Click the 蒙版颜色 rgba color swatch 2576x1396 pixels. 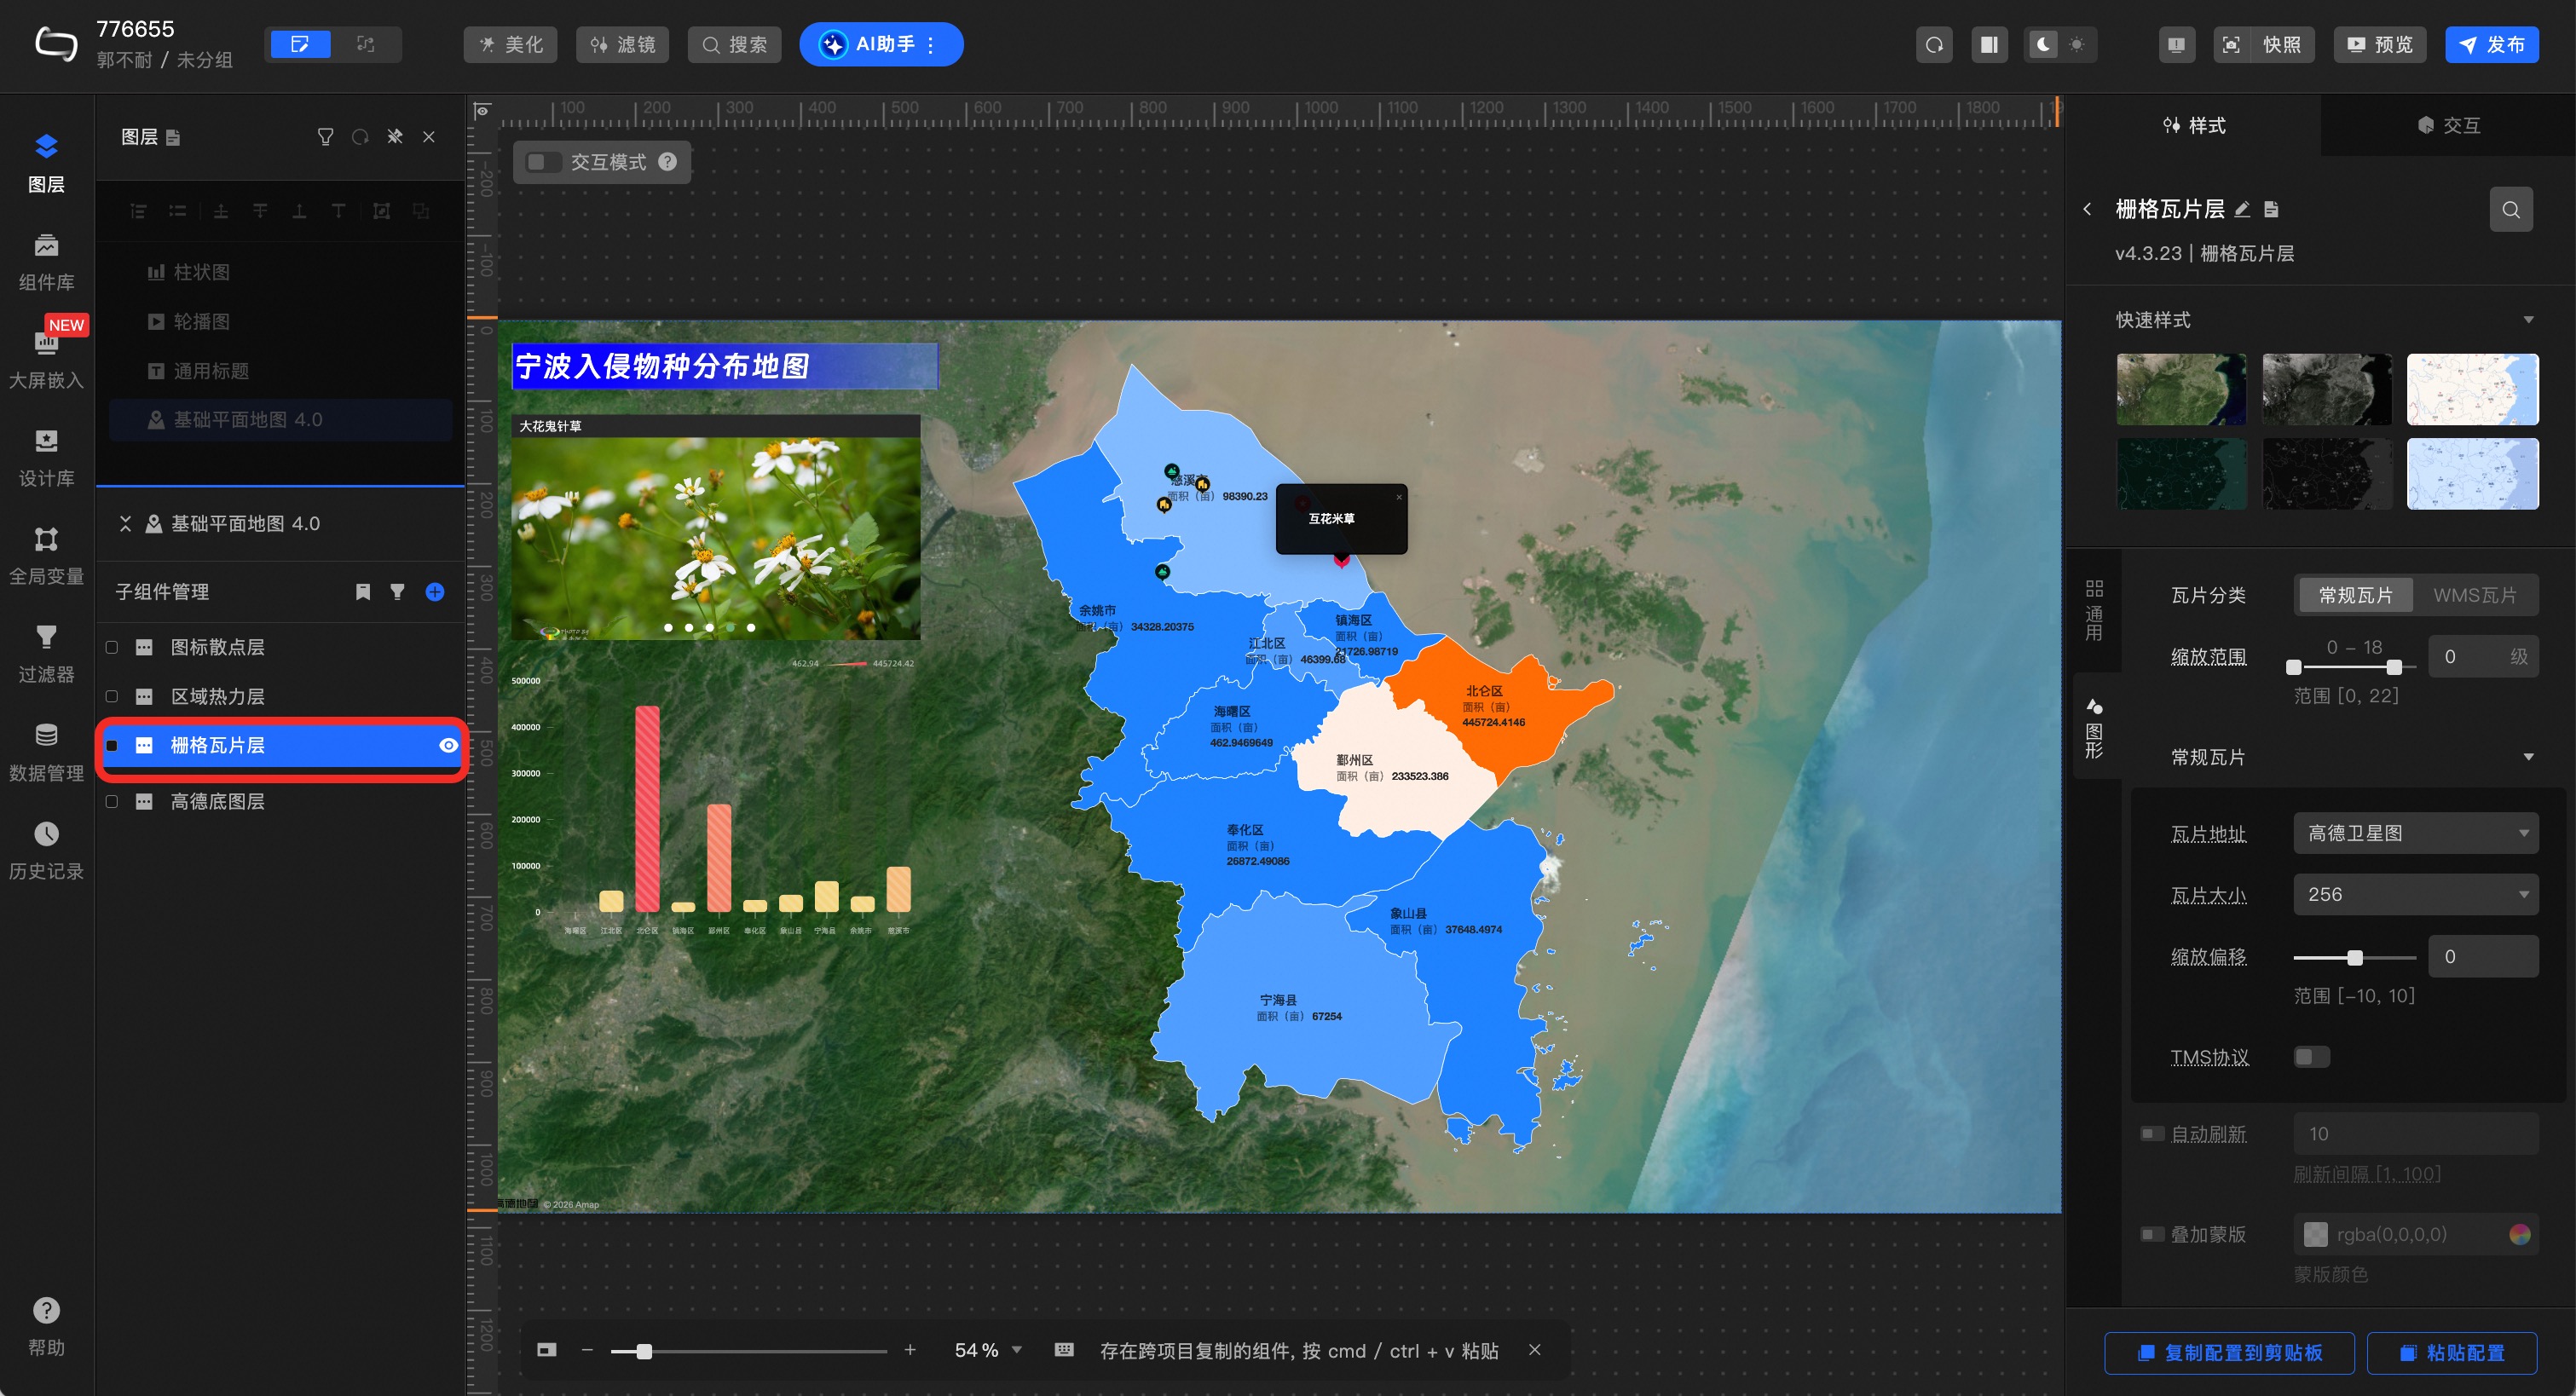click(x=2315, y=1235)
